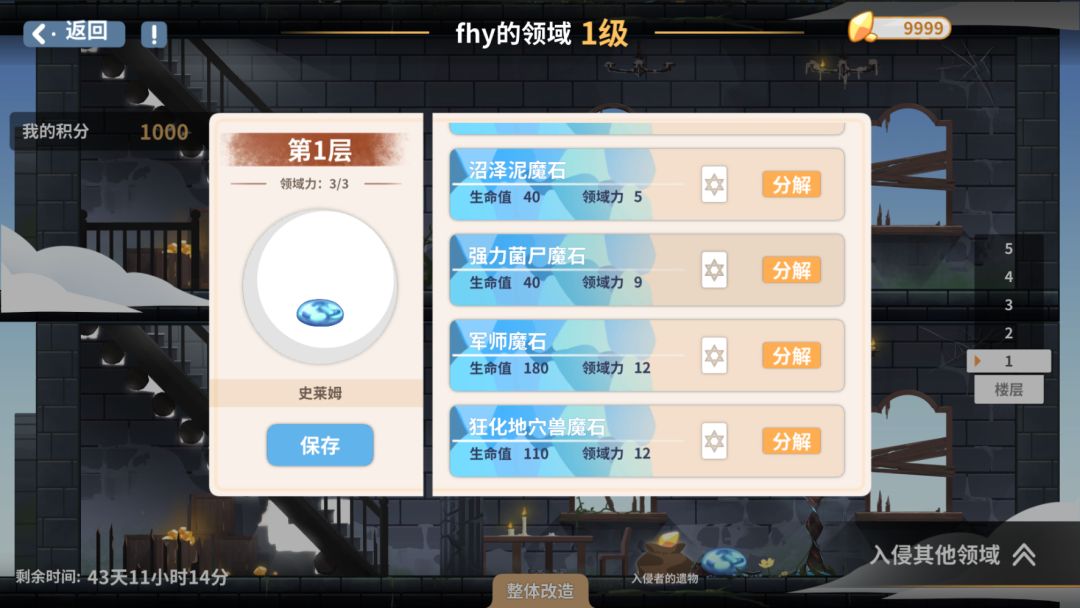Select hexagram icon for 军师魔石
Screen dimensions: 1080x608
tap(714, 356)
